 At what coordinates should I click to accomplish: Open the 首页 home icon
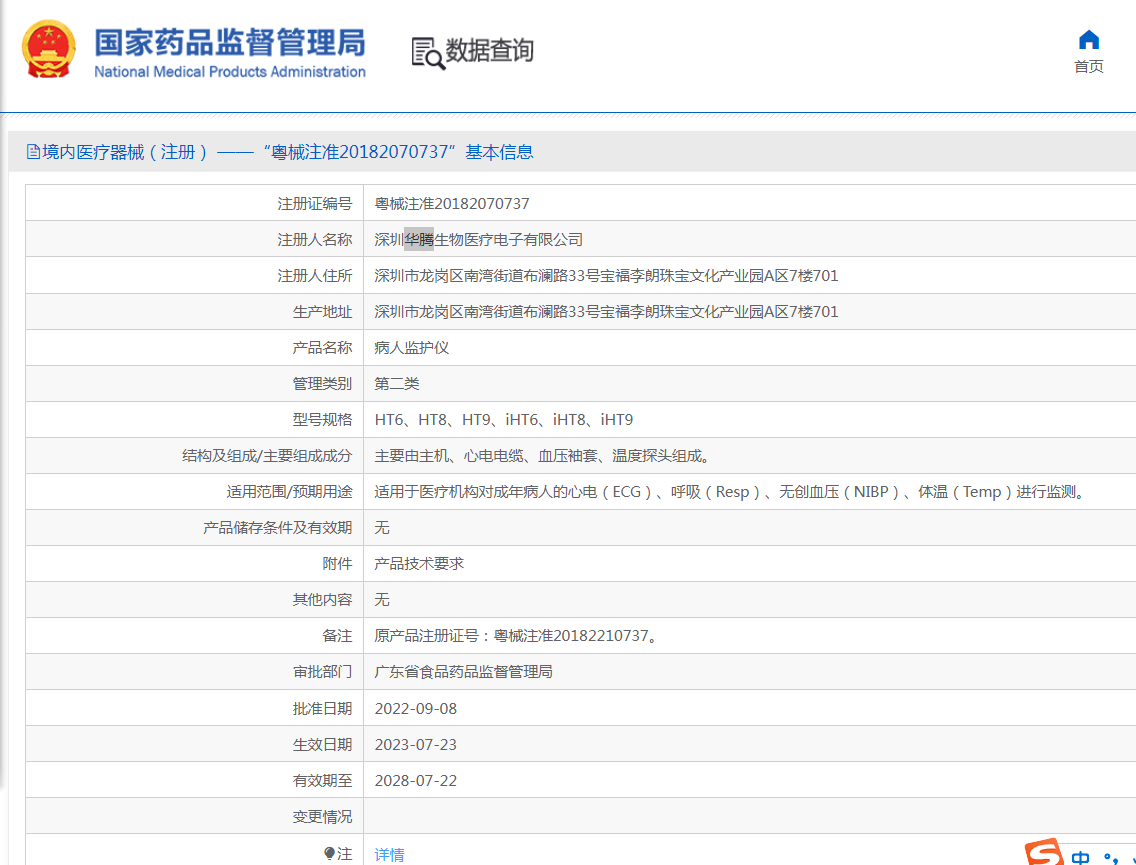point(1088,40)
